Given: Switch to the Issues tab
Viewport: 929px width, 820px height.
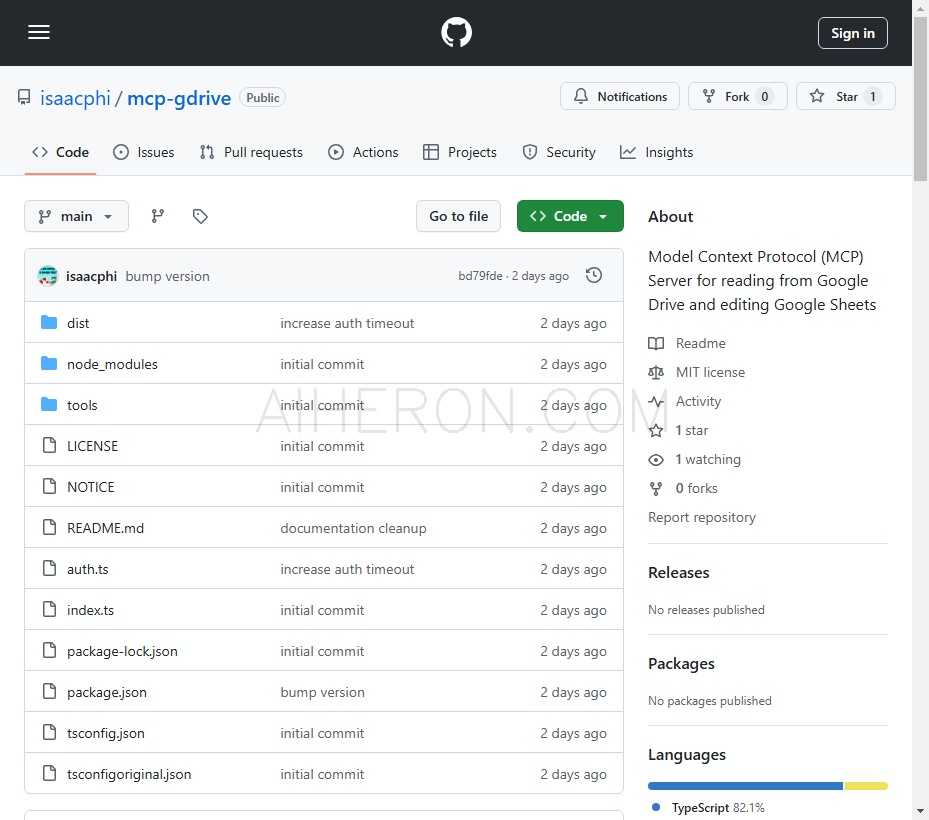Looking at the screenshot, I should click(143, 152).
